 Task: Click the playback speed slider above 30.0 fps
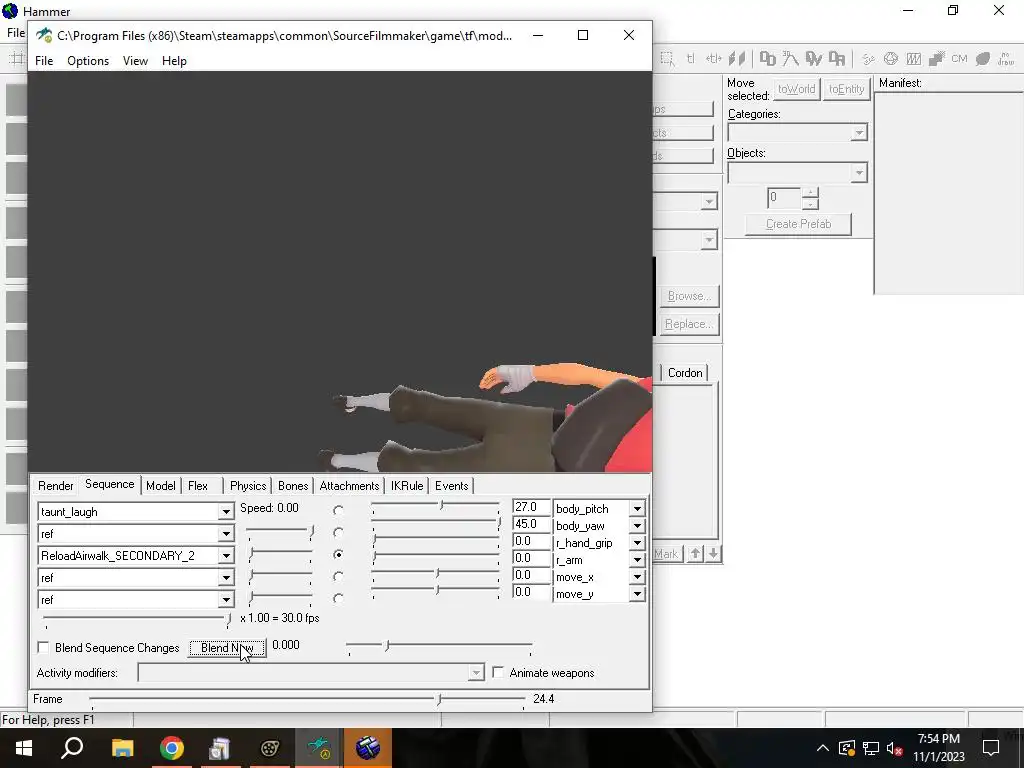point(136,618)
